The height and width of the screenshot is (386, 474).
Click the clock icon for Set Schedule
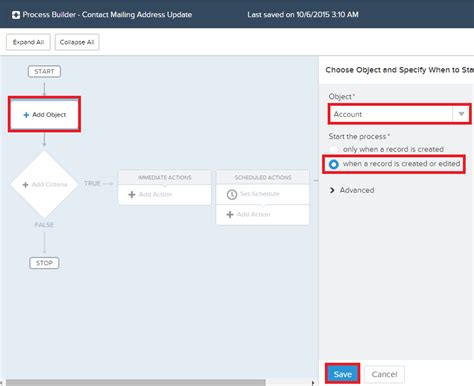pyautogui.click(x=232, y=194)
